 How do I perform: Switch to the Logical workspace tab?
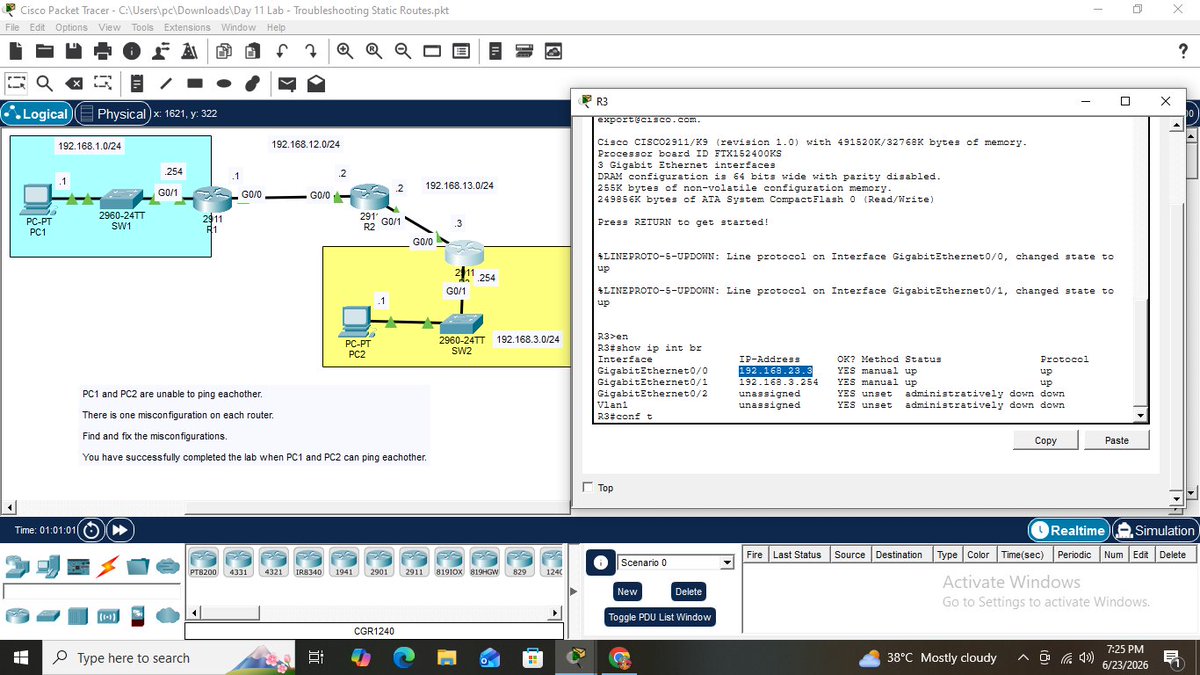pos(37,114)
